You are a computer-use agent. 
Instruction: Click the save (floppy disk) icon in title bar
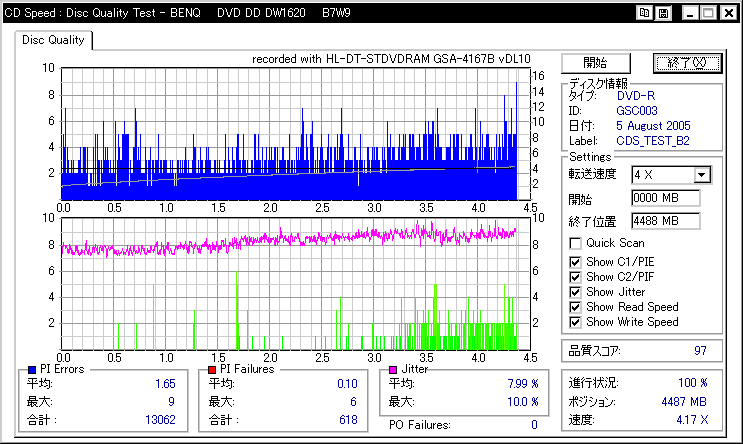coord(663,13)
